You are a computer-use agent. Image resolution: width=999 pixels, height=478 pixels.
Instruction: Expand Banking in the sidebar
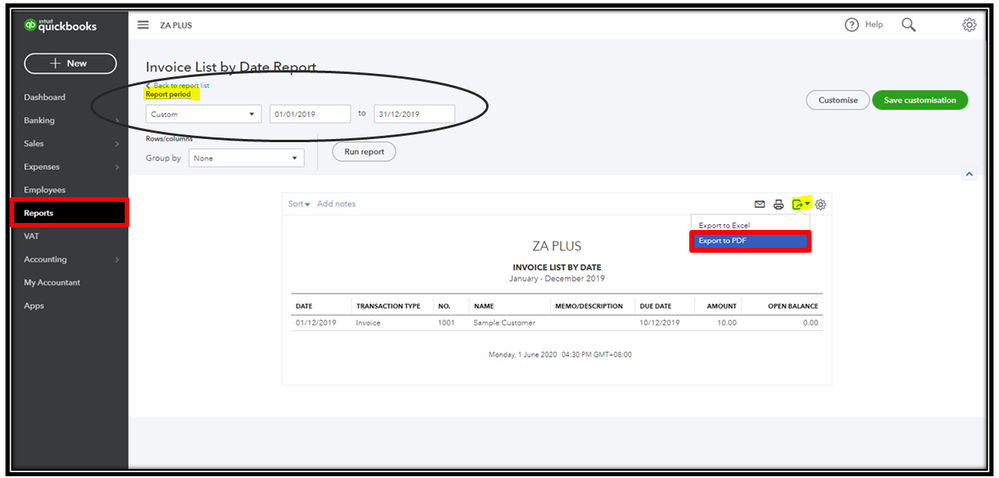point(70,120)
